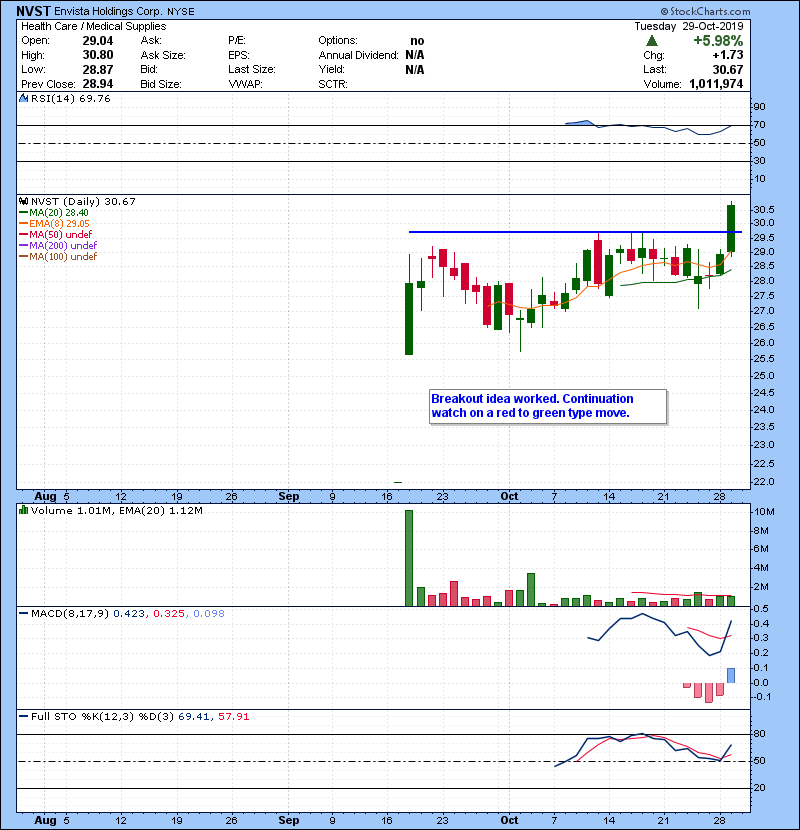Click the latest tall green breakout candle
Image resolution: width=800 pixels, height=830 pixels.
(x=731, y=228)
